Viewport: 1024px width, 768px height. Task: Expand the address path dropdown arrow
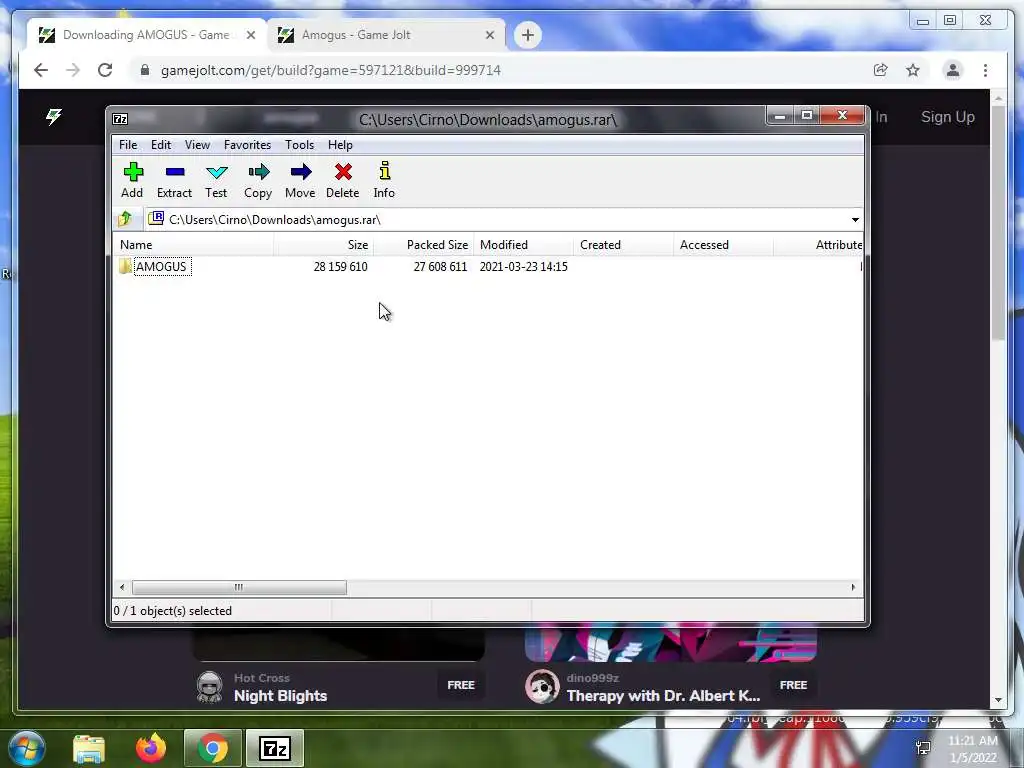click(x=855, y=219)
